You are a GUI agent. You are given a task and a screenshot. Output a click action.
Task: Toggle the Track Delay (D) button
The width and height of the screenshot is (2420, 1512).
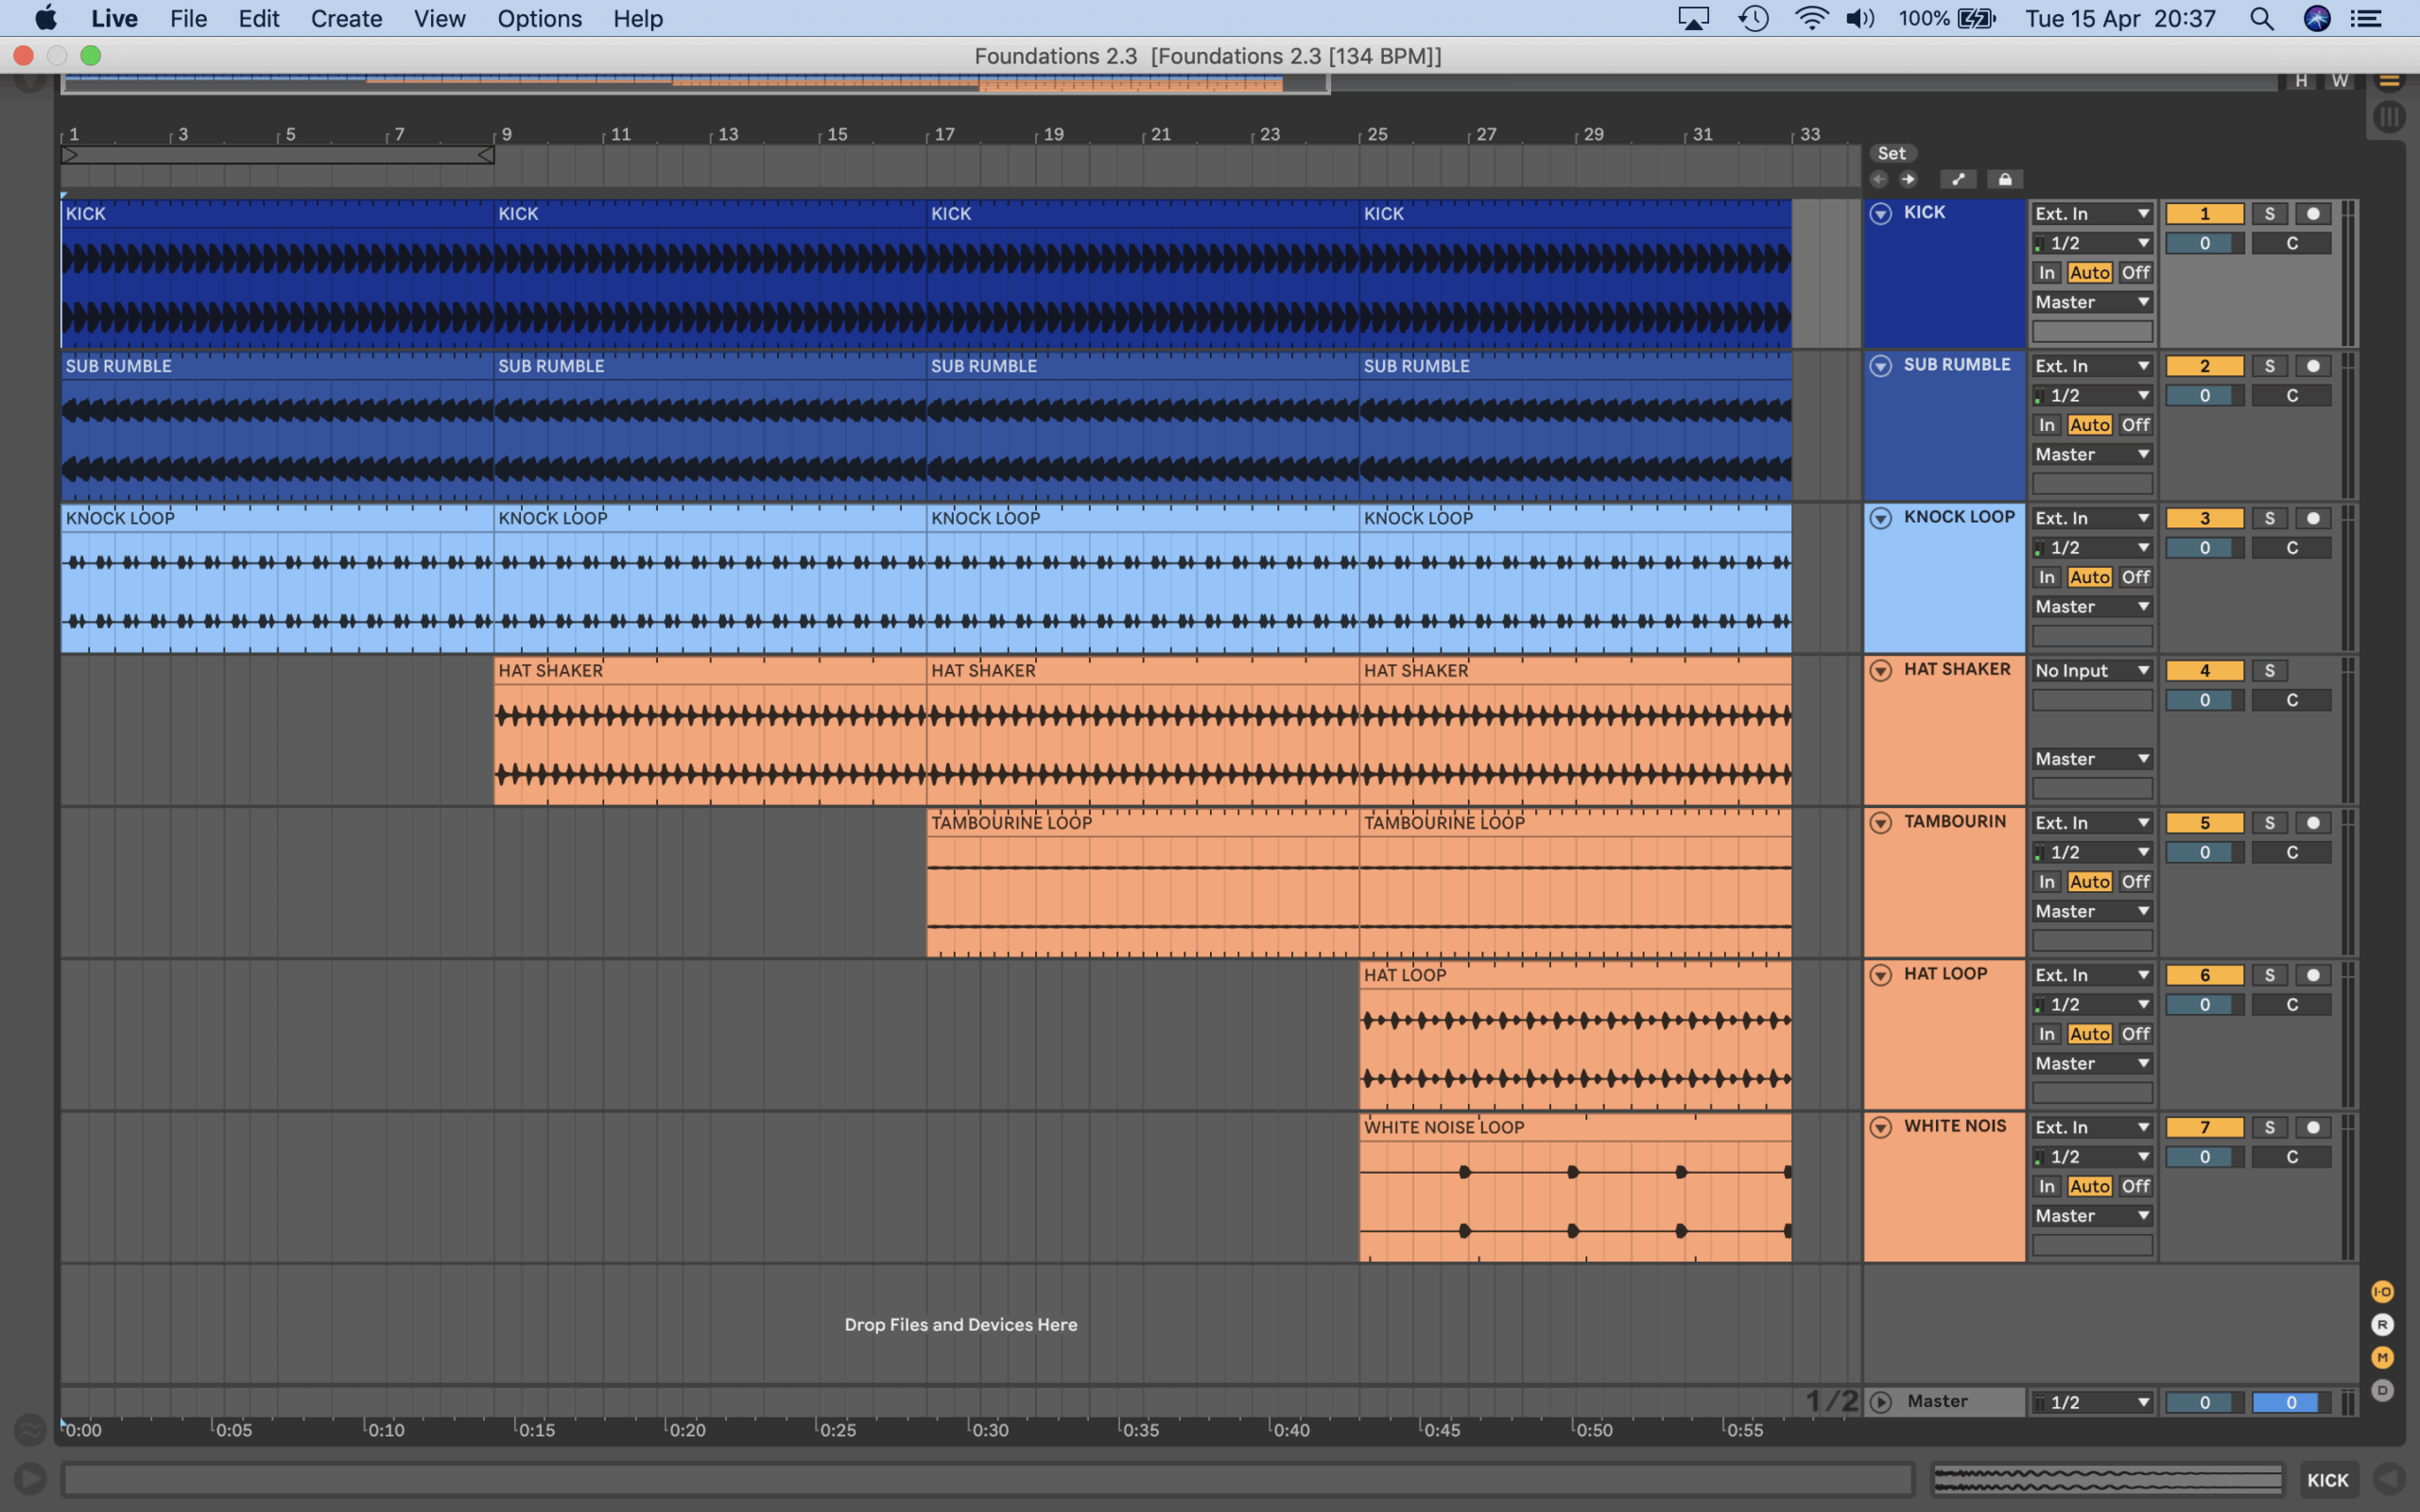2382,1390
